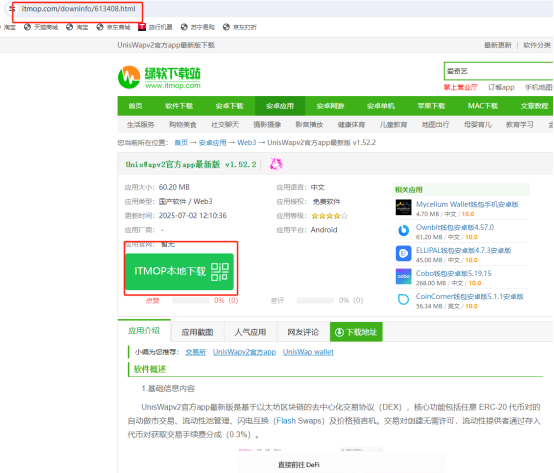Open the 苹果下载 navigation item
This screenshot has height=473, width=554.
point(431,106)
